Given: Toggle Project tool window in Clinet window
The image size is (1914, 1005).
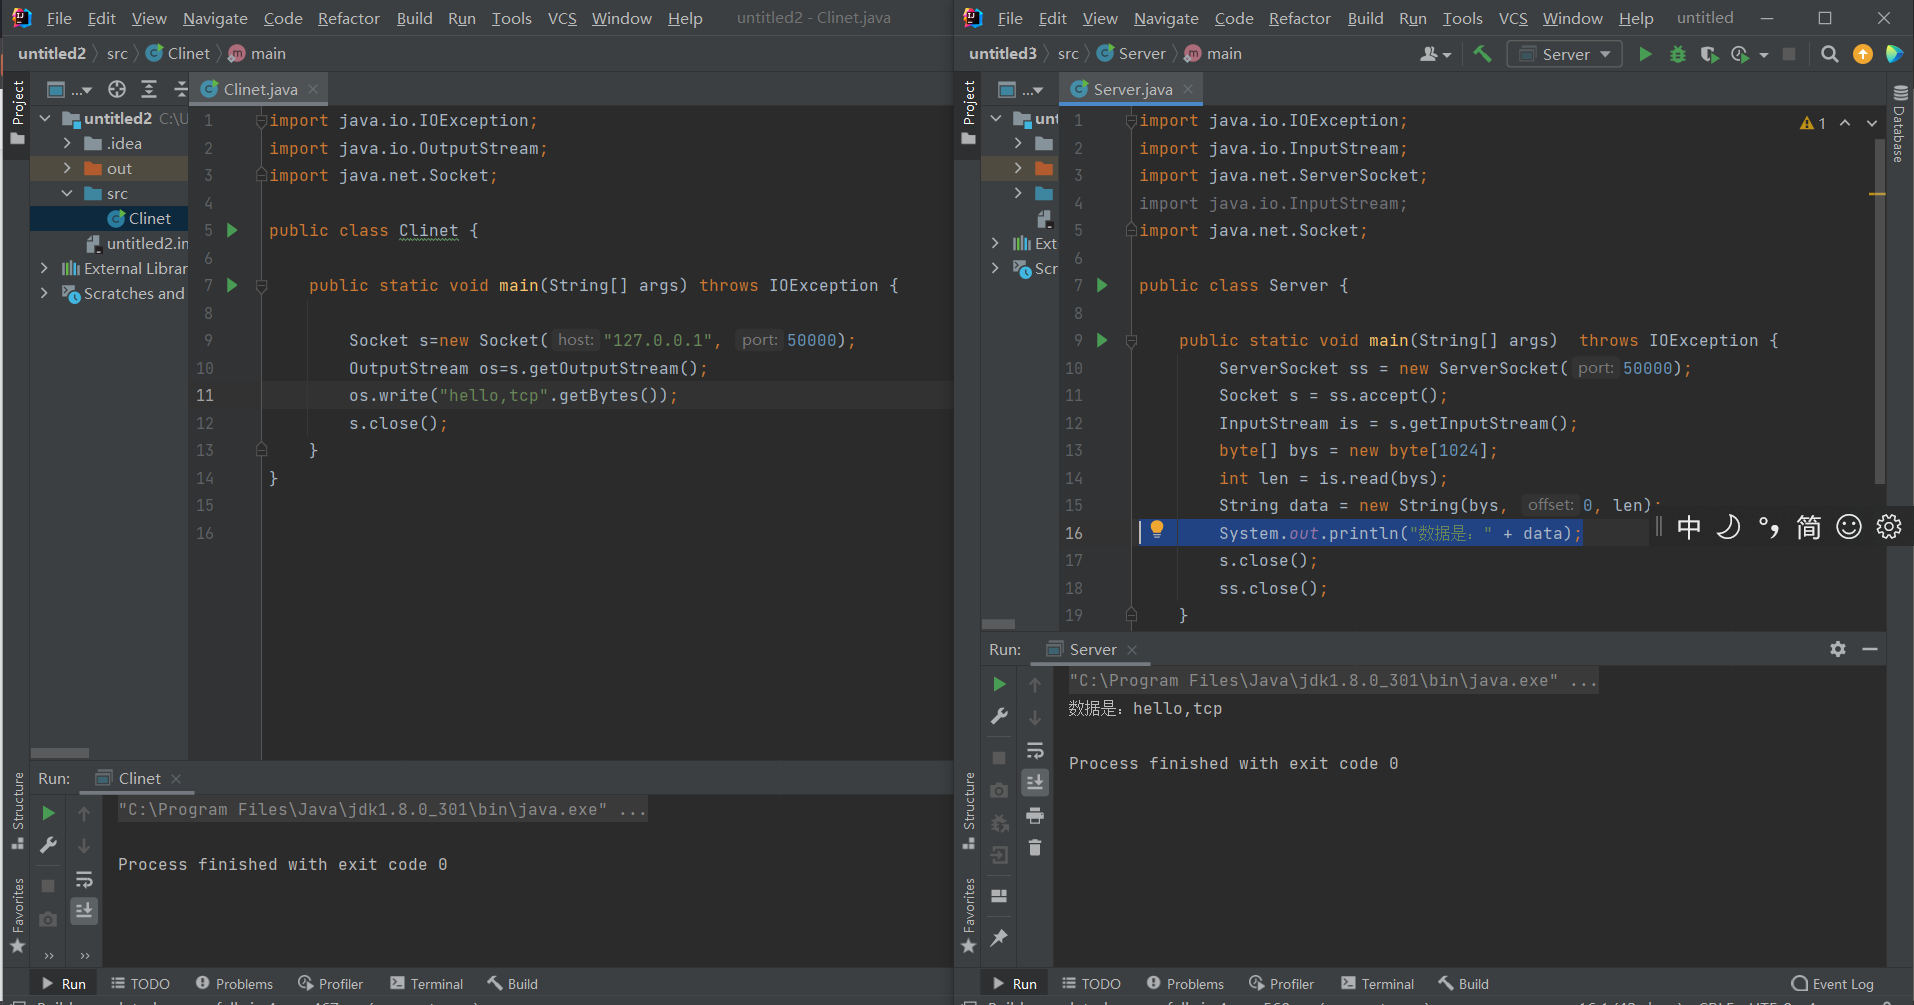Looking at the screenshot, I should click(x=17, y=112).
